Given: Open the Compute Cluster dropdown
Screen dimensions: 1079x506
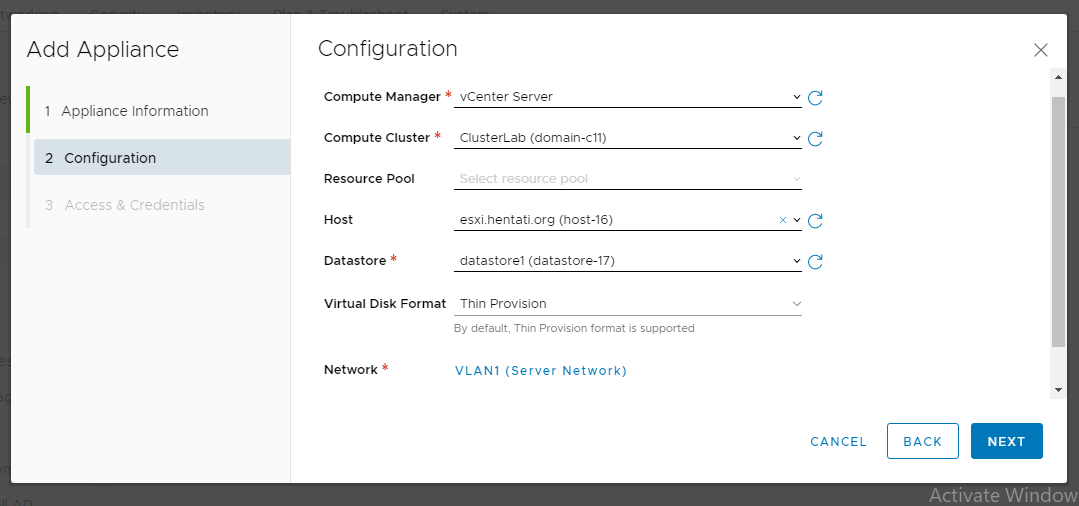Looking at the screenshot, I should pos(628,138).
